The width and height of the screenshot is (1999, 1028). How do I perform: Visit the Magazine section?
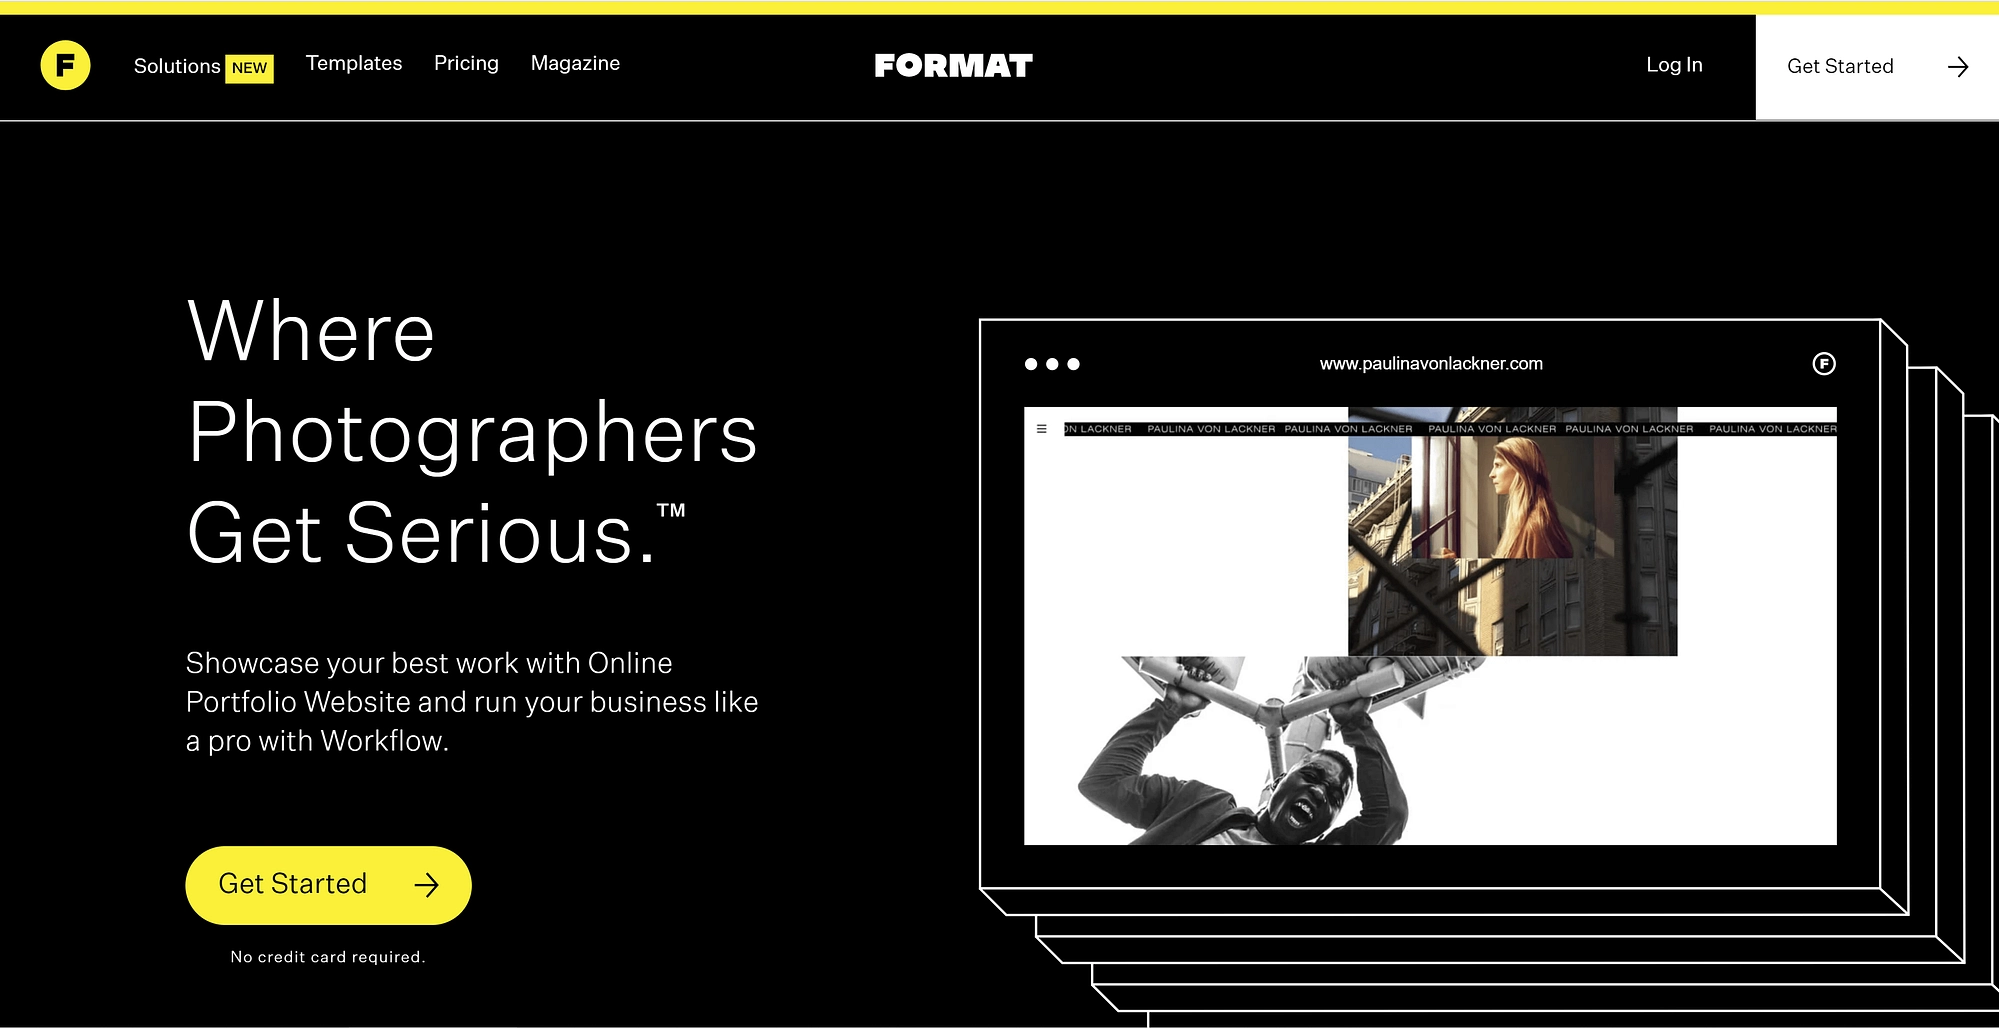click(x=575, y=63)
